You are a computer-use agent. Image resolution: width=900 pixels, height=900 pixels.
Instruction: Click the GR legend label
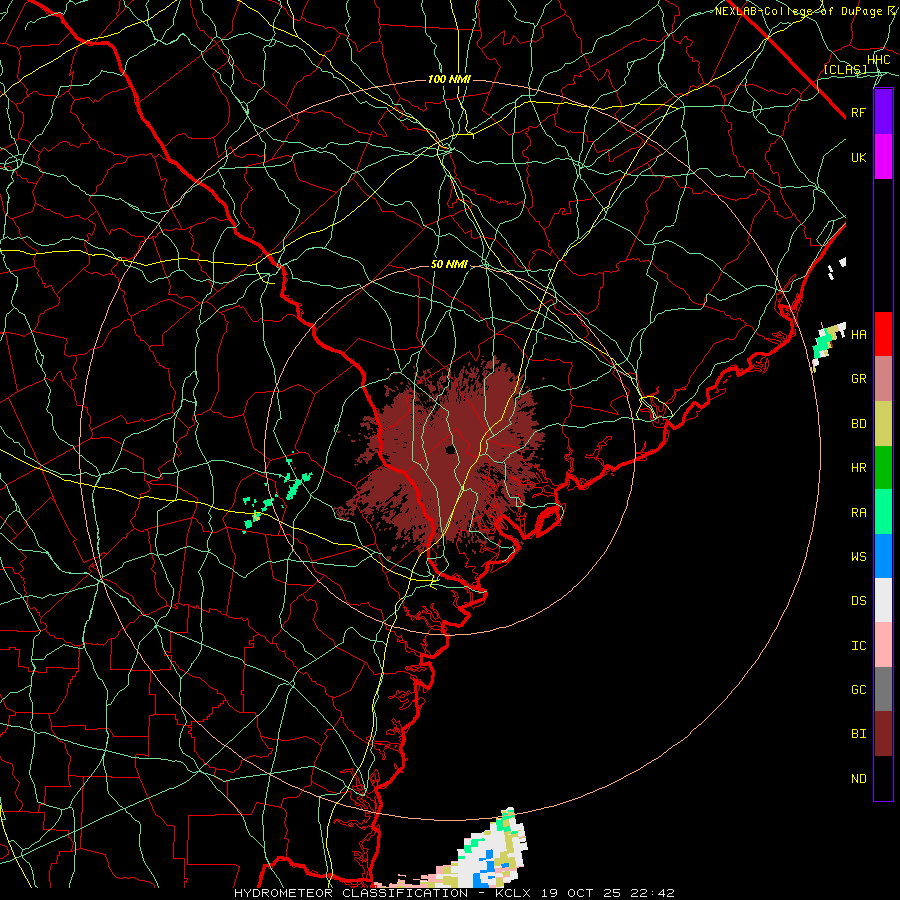[x=858, y=379]
